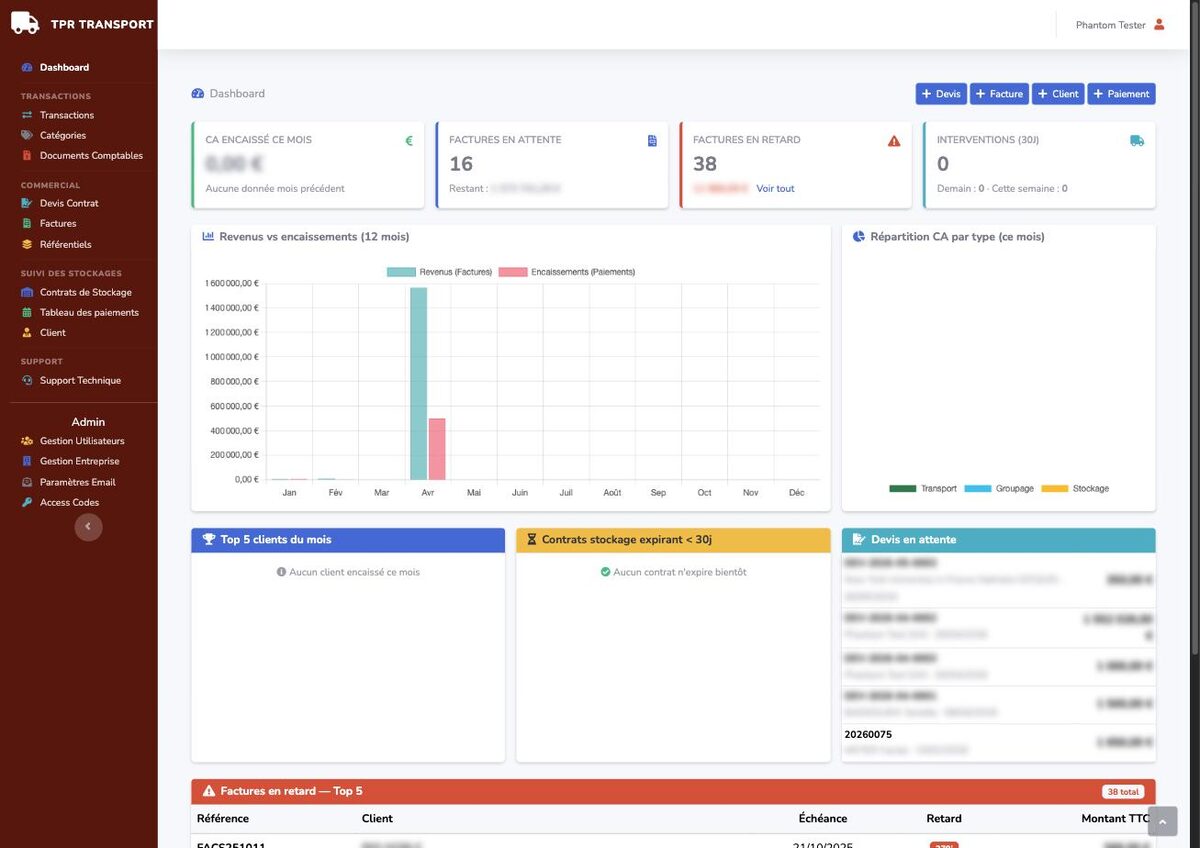Click warning triangle on Factures en retard card
Viewport: 1200px width, 848px height.
point(894,141)
